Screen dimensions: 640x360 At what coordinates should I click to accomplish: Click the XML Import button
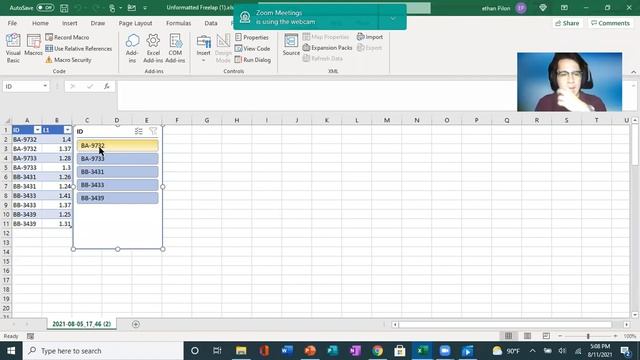(370, 37)
